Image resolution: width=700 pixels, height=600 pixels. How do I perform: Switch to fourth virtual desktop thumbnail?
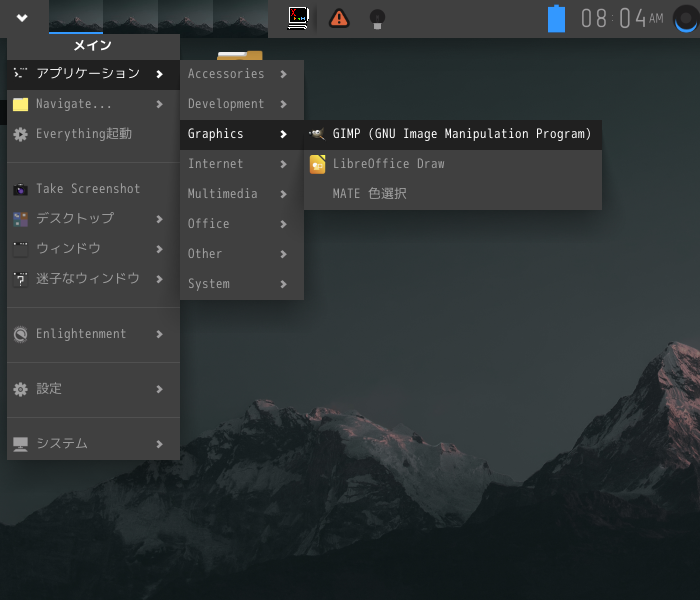(x=240, y=17)
